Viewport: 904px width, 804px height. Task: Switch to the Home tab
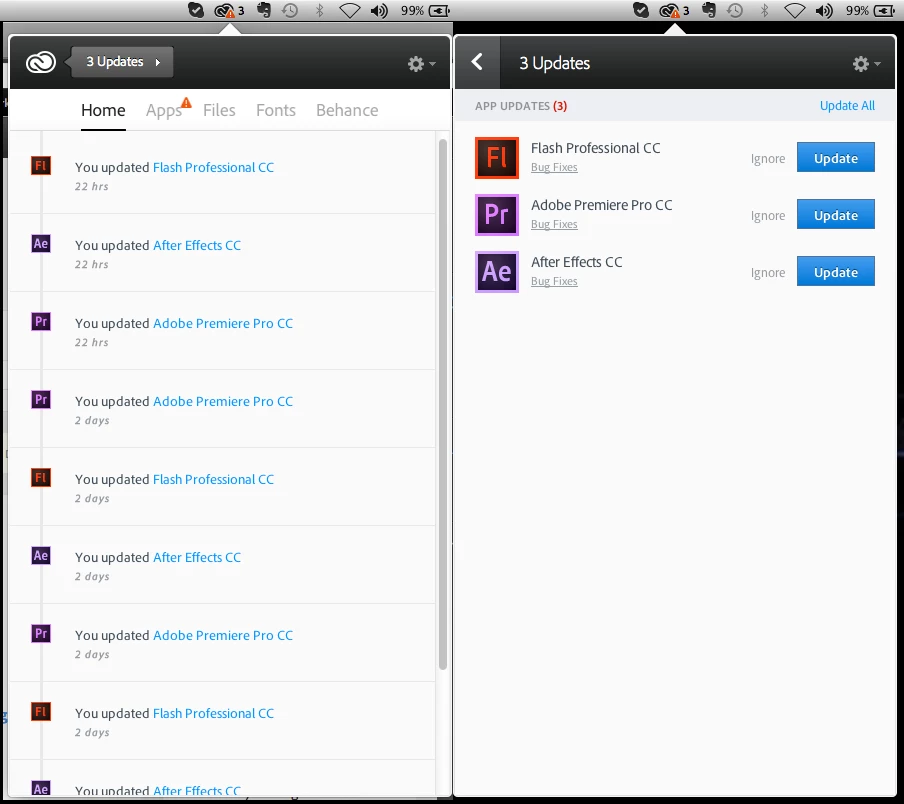[x=103, y=110]
